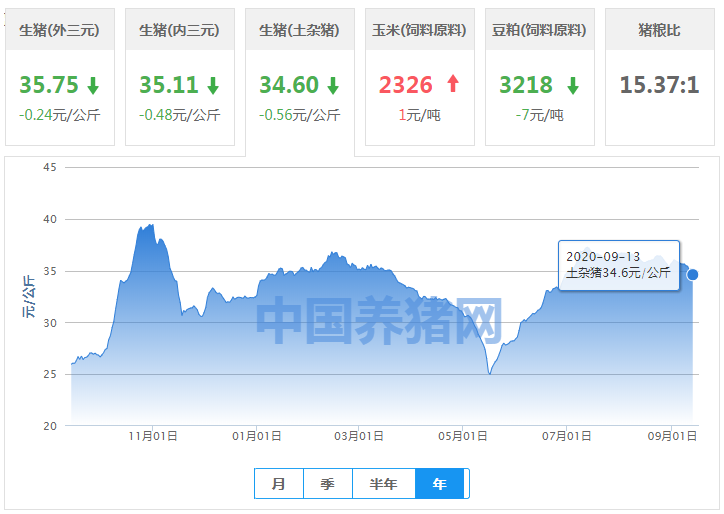Click the 中国养猪网 watermark on chart

pyautogui.click(x=378, y=321)
